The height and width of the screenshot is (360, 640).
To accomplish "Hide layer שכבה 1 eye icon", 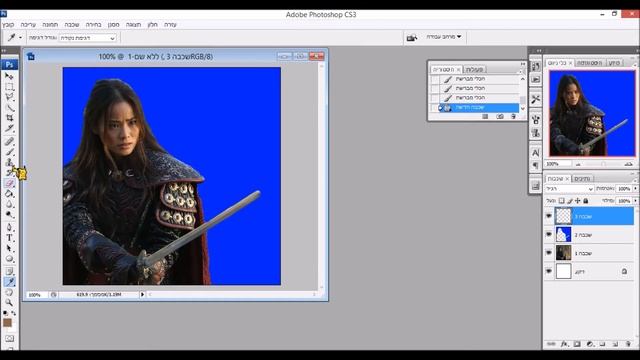I will click(x=549, y=253).
